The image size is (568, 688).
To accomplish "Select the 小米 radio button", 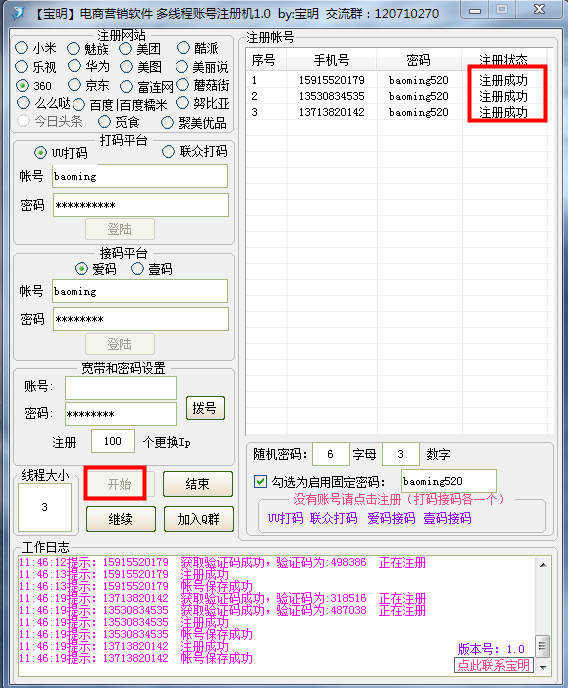I will [21, 48].
